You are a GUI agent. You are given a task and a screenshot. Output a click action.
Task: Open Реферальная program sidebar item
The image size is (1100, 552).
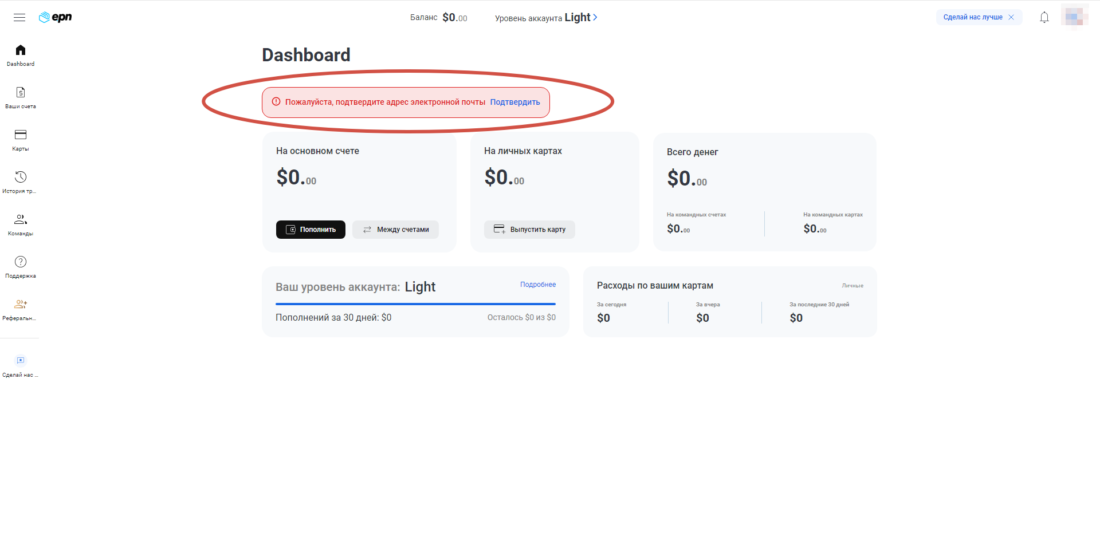point(20,304)
